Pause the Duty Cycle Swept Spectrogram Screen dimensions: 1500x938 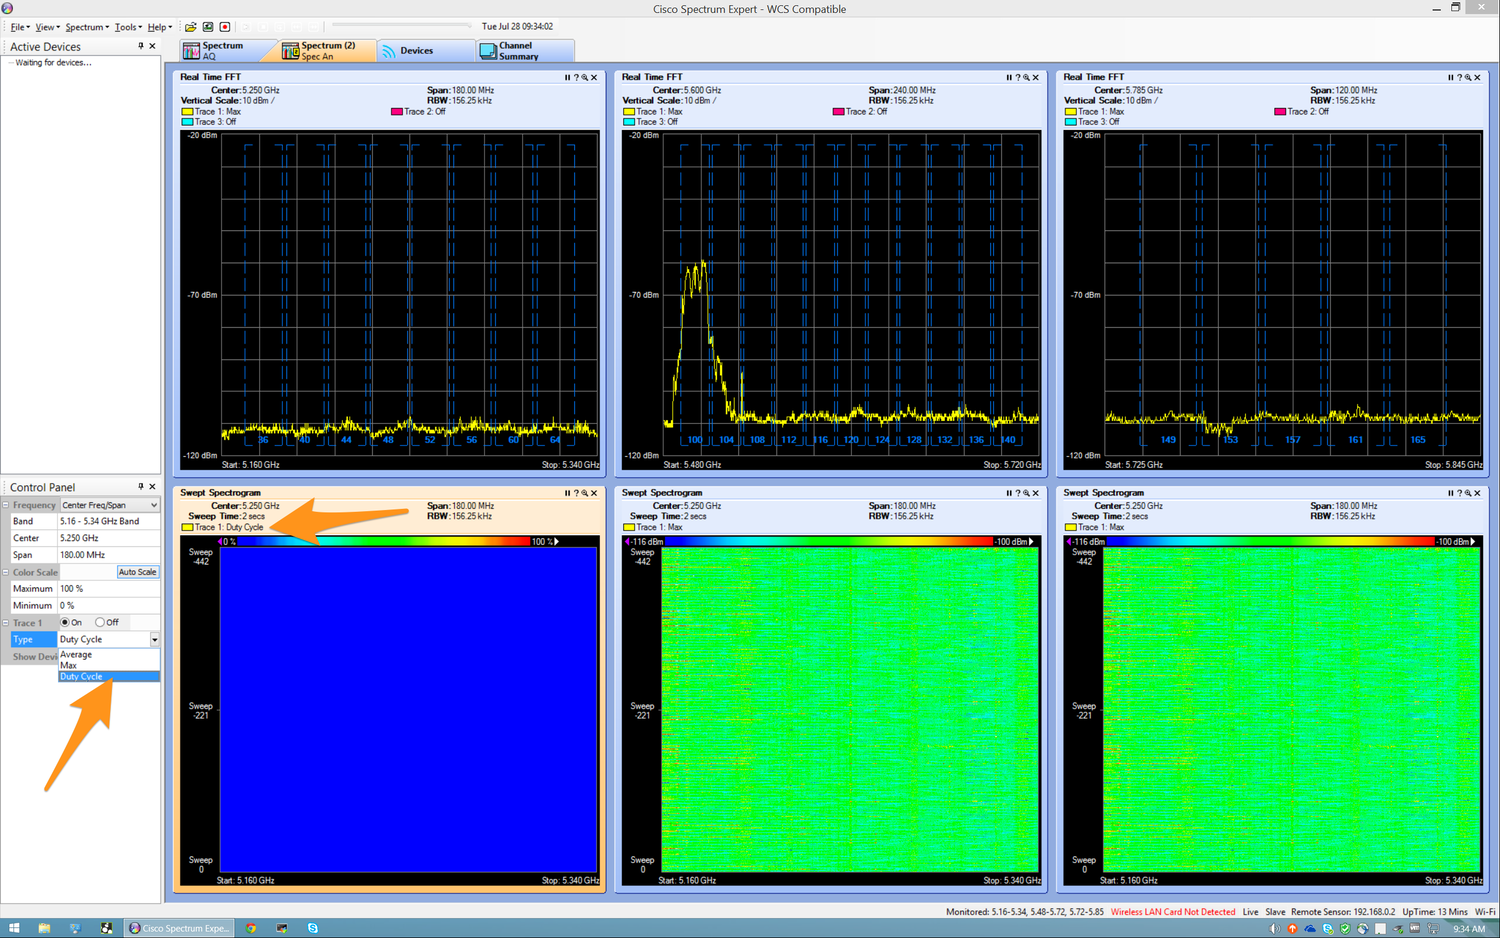(567, 493)
